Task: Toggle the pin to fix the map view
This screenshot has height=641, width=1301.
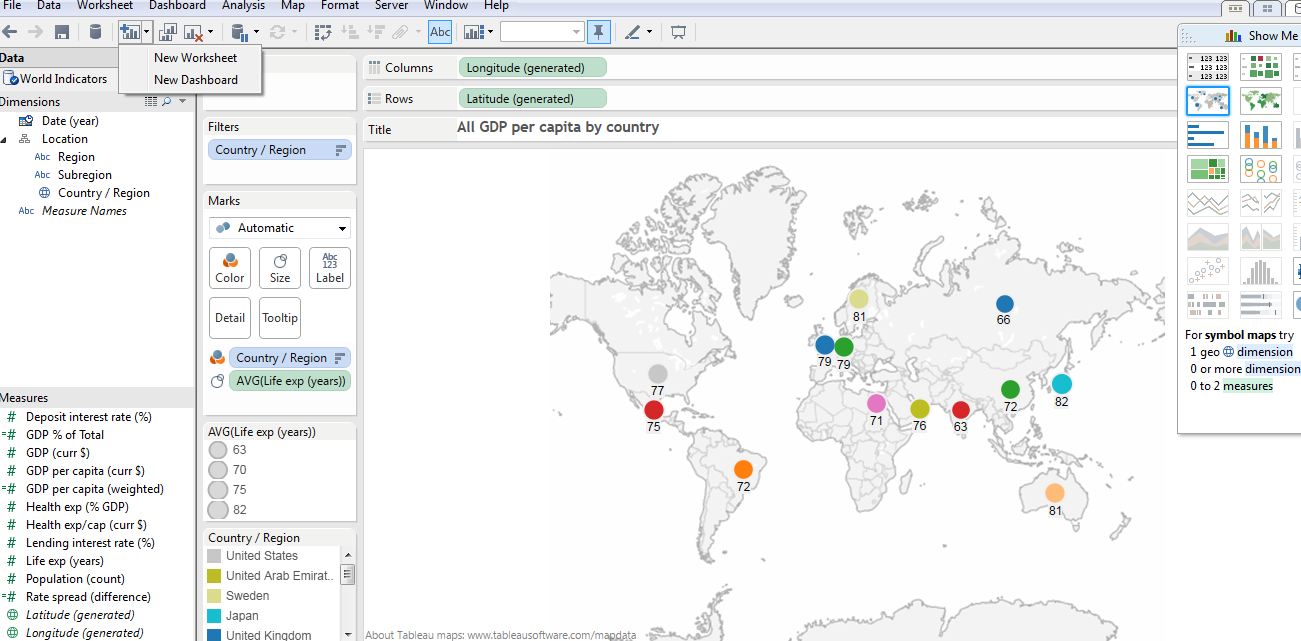Action: click(598, 31)
